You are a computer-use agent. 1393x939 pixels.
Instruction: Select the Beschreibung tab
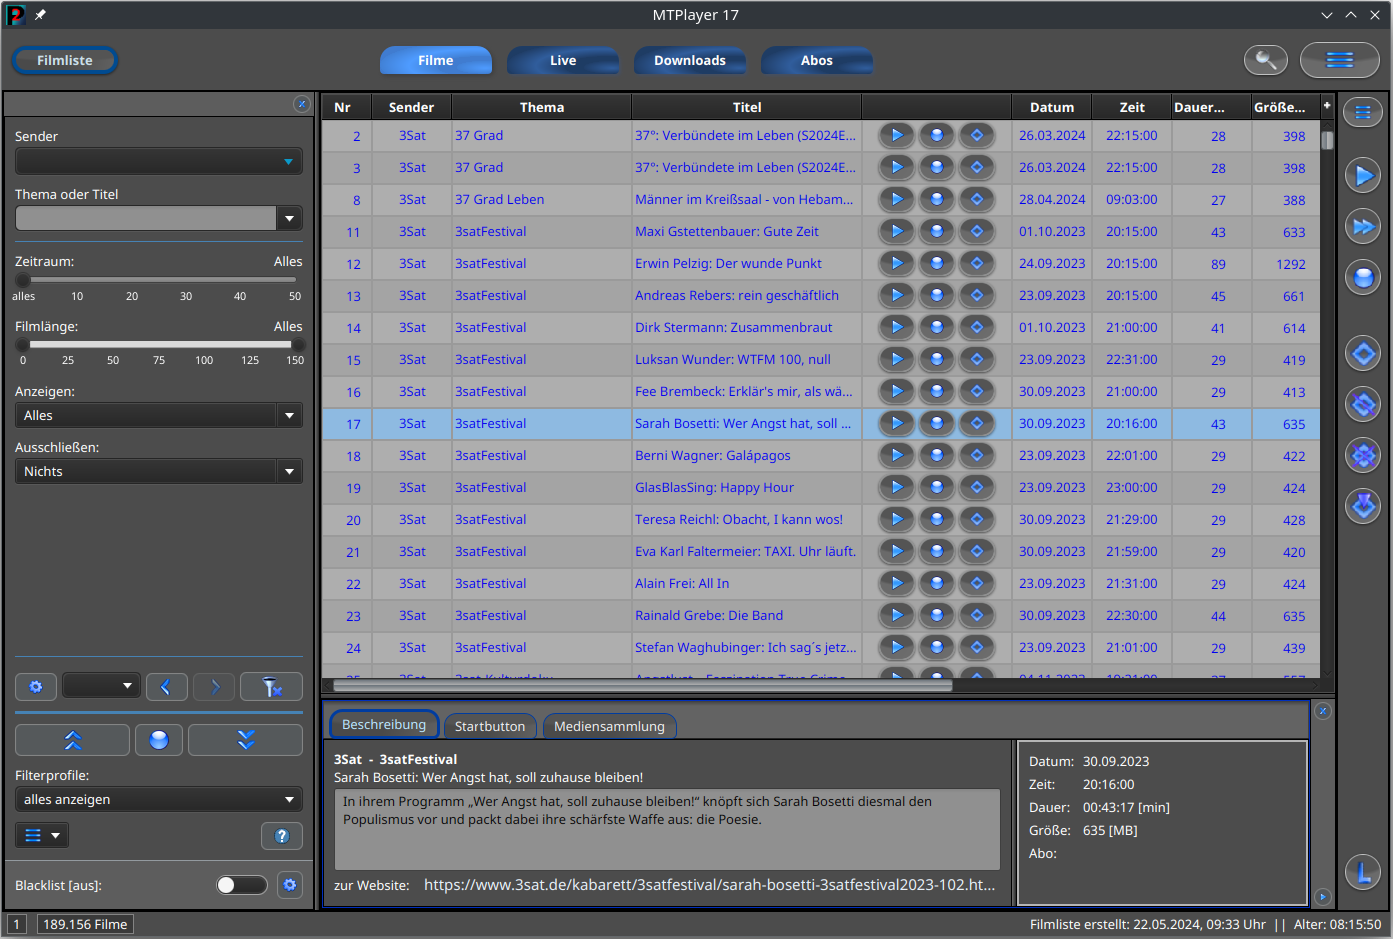[x=384, y=725]
